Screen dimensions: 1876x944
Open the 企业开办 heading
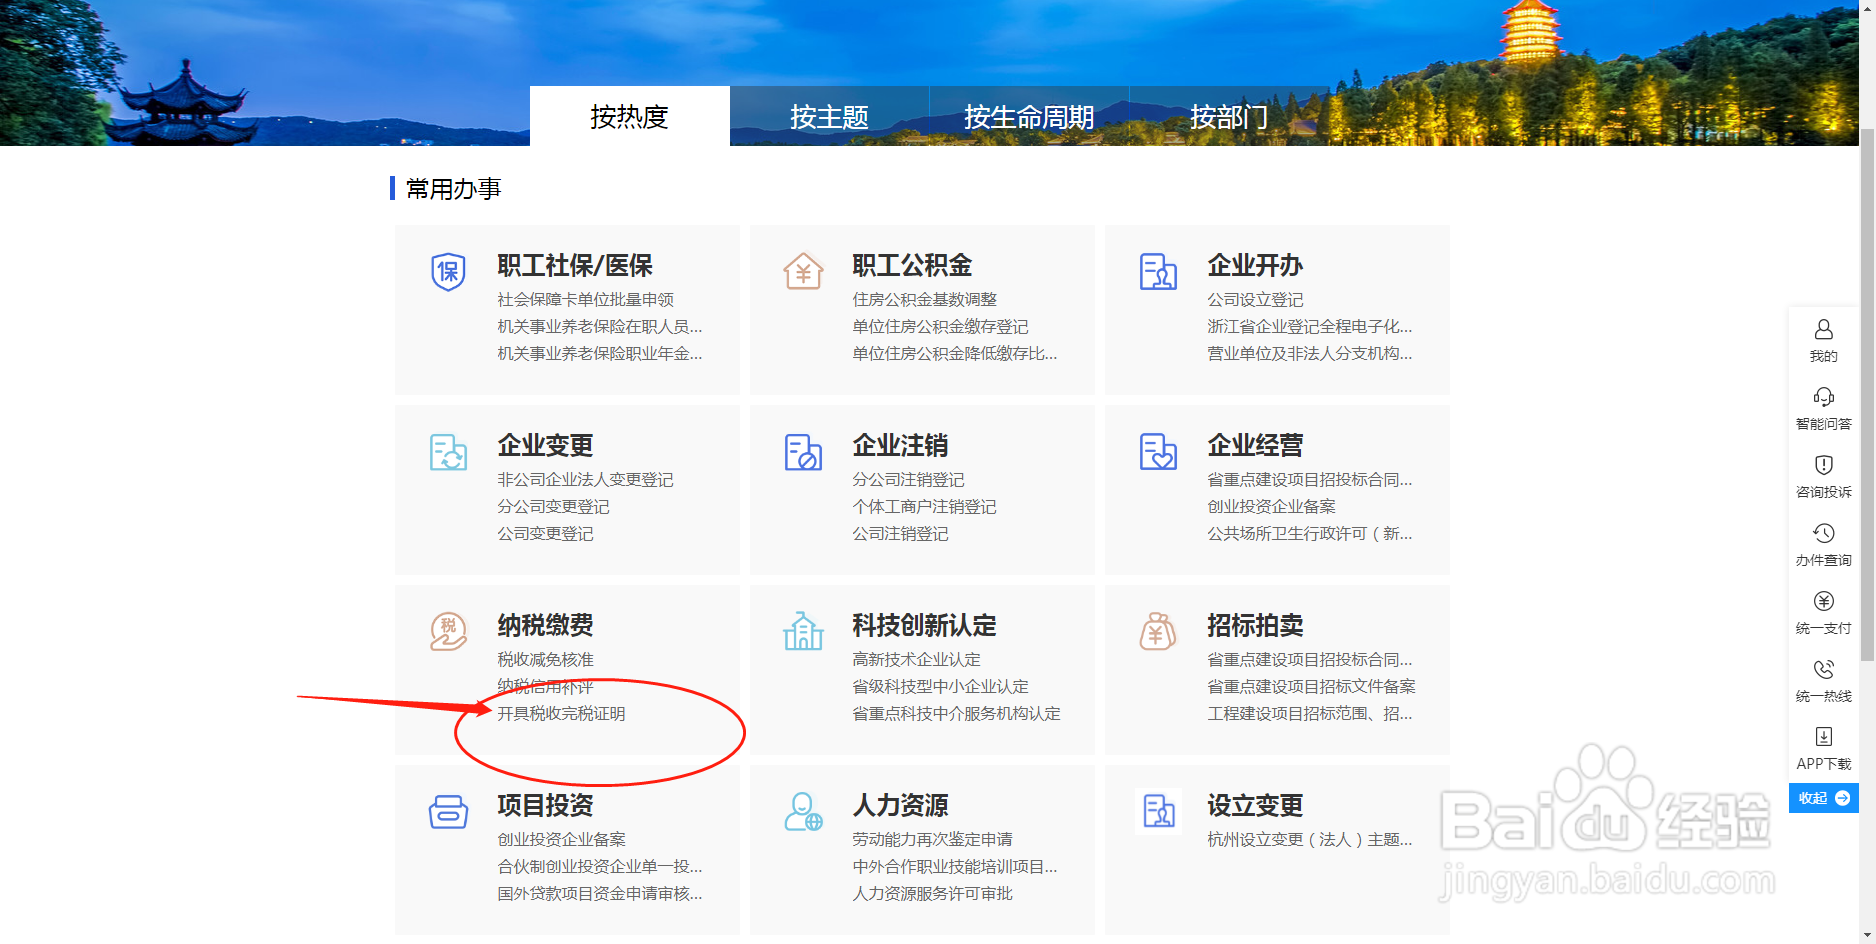pos(1255,266)
